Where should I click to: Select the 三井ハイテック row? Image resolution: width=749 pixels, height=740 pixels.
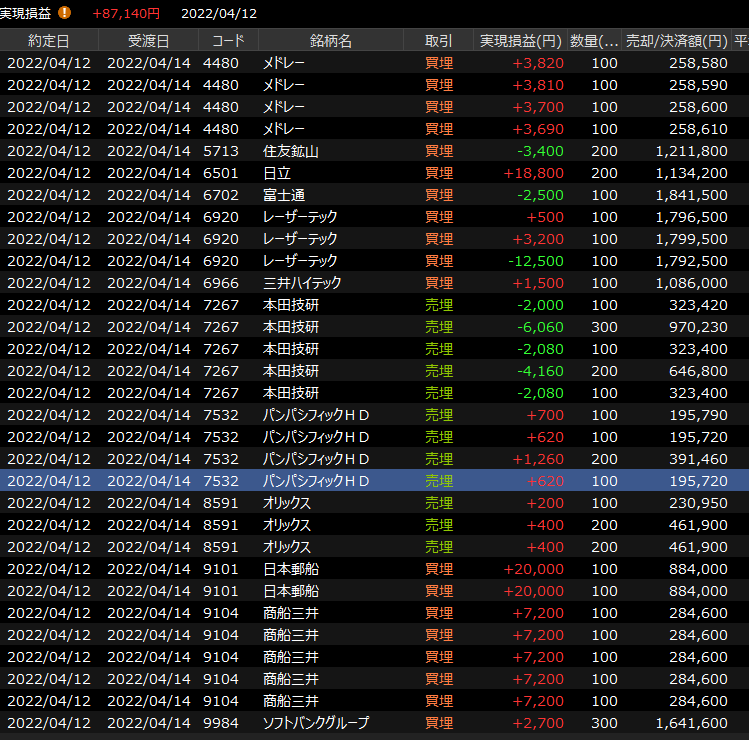point(330,283)
